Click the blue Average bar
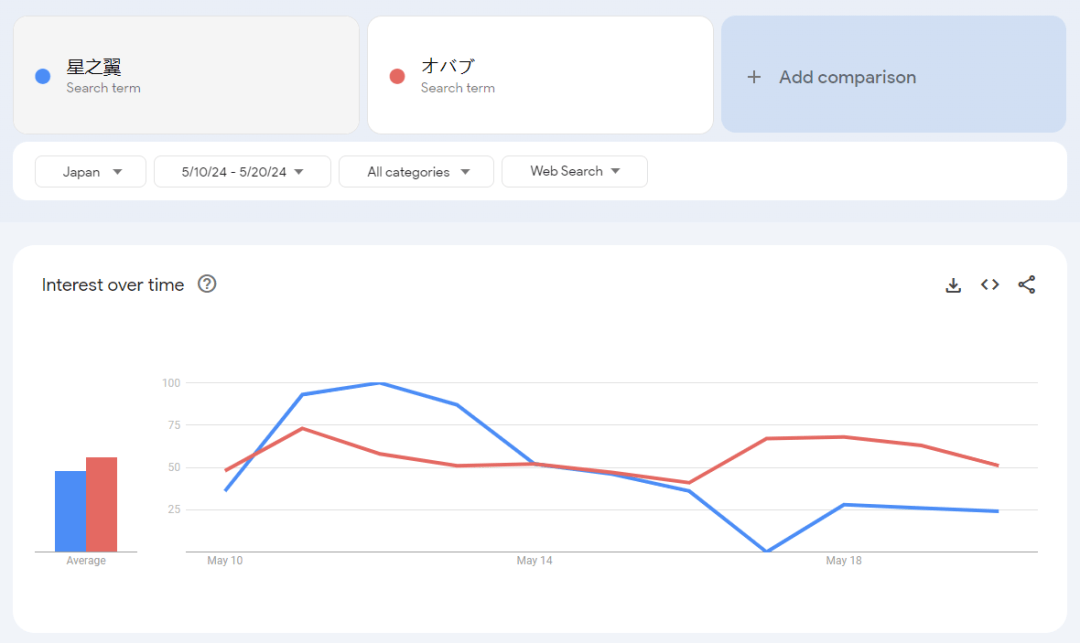This screenshot has height=643, width=1080. pyautogui.click(x=70, y=511)
